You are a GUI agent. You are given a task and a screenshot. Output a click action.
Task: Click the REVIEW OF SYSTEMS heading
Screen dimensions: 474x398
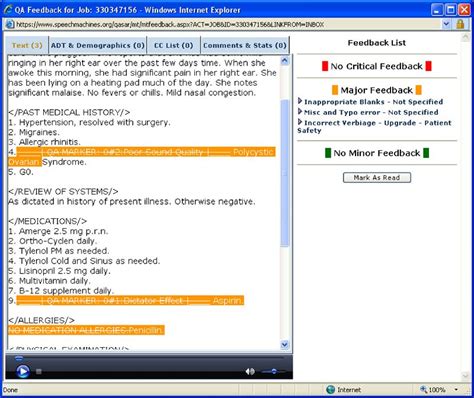pos(63,191)
